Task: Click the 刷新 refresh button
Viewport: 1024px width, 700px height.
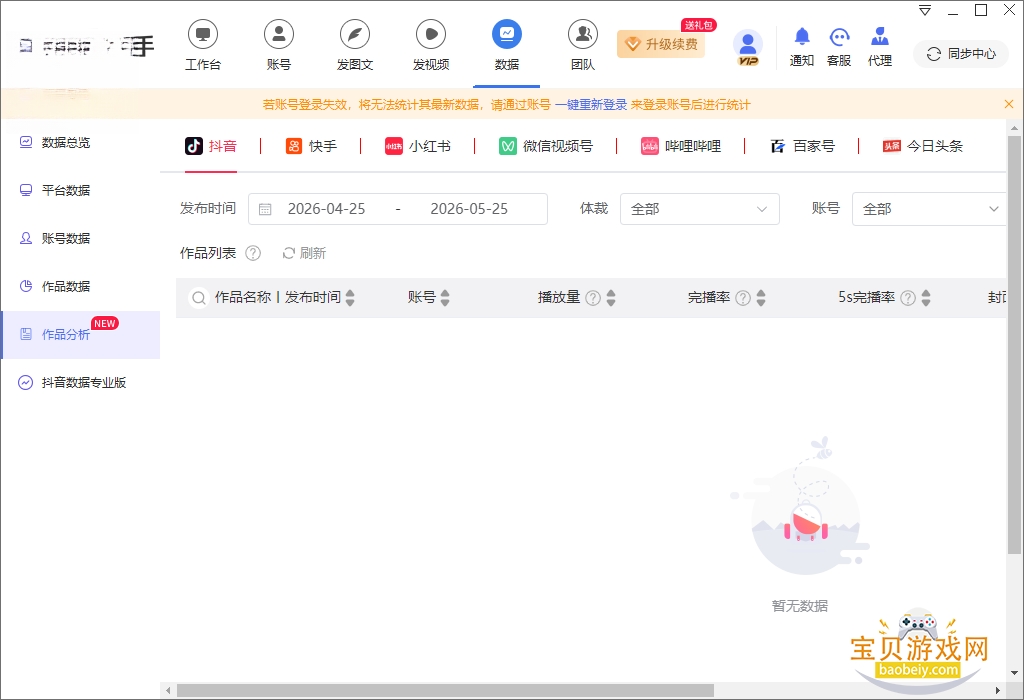Action: tap(304, 253)
